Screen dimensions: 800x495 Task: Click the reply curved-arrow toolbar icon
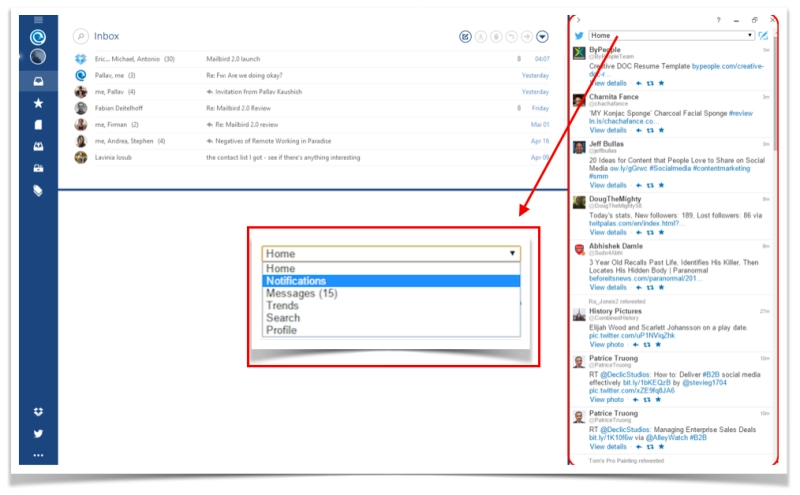pyautogui.click(x=511, y=37)
